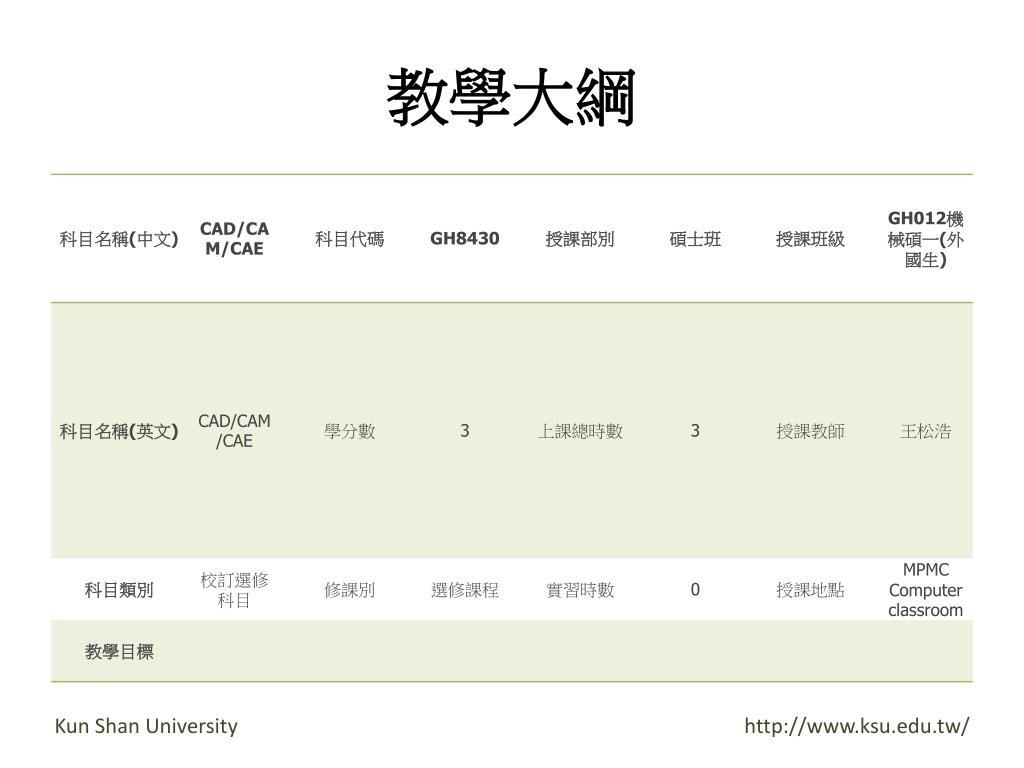Click the bold CAD/CA M/CAE cell
This screenshot has height=768, width=1024.
click(234, 239)
